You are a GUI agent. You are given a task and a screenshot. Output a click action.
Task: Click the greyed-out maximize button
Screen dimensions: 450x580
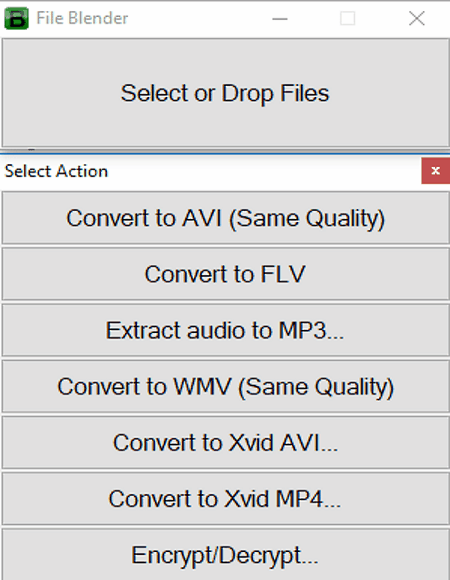click(x=348, y=18)
